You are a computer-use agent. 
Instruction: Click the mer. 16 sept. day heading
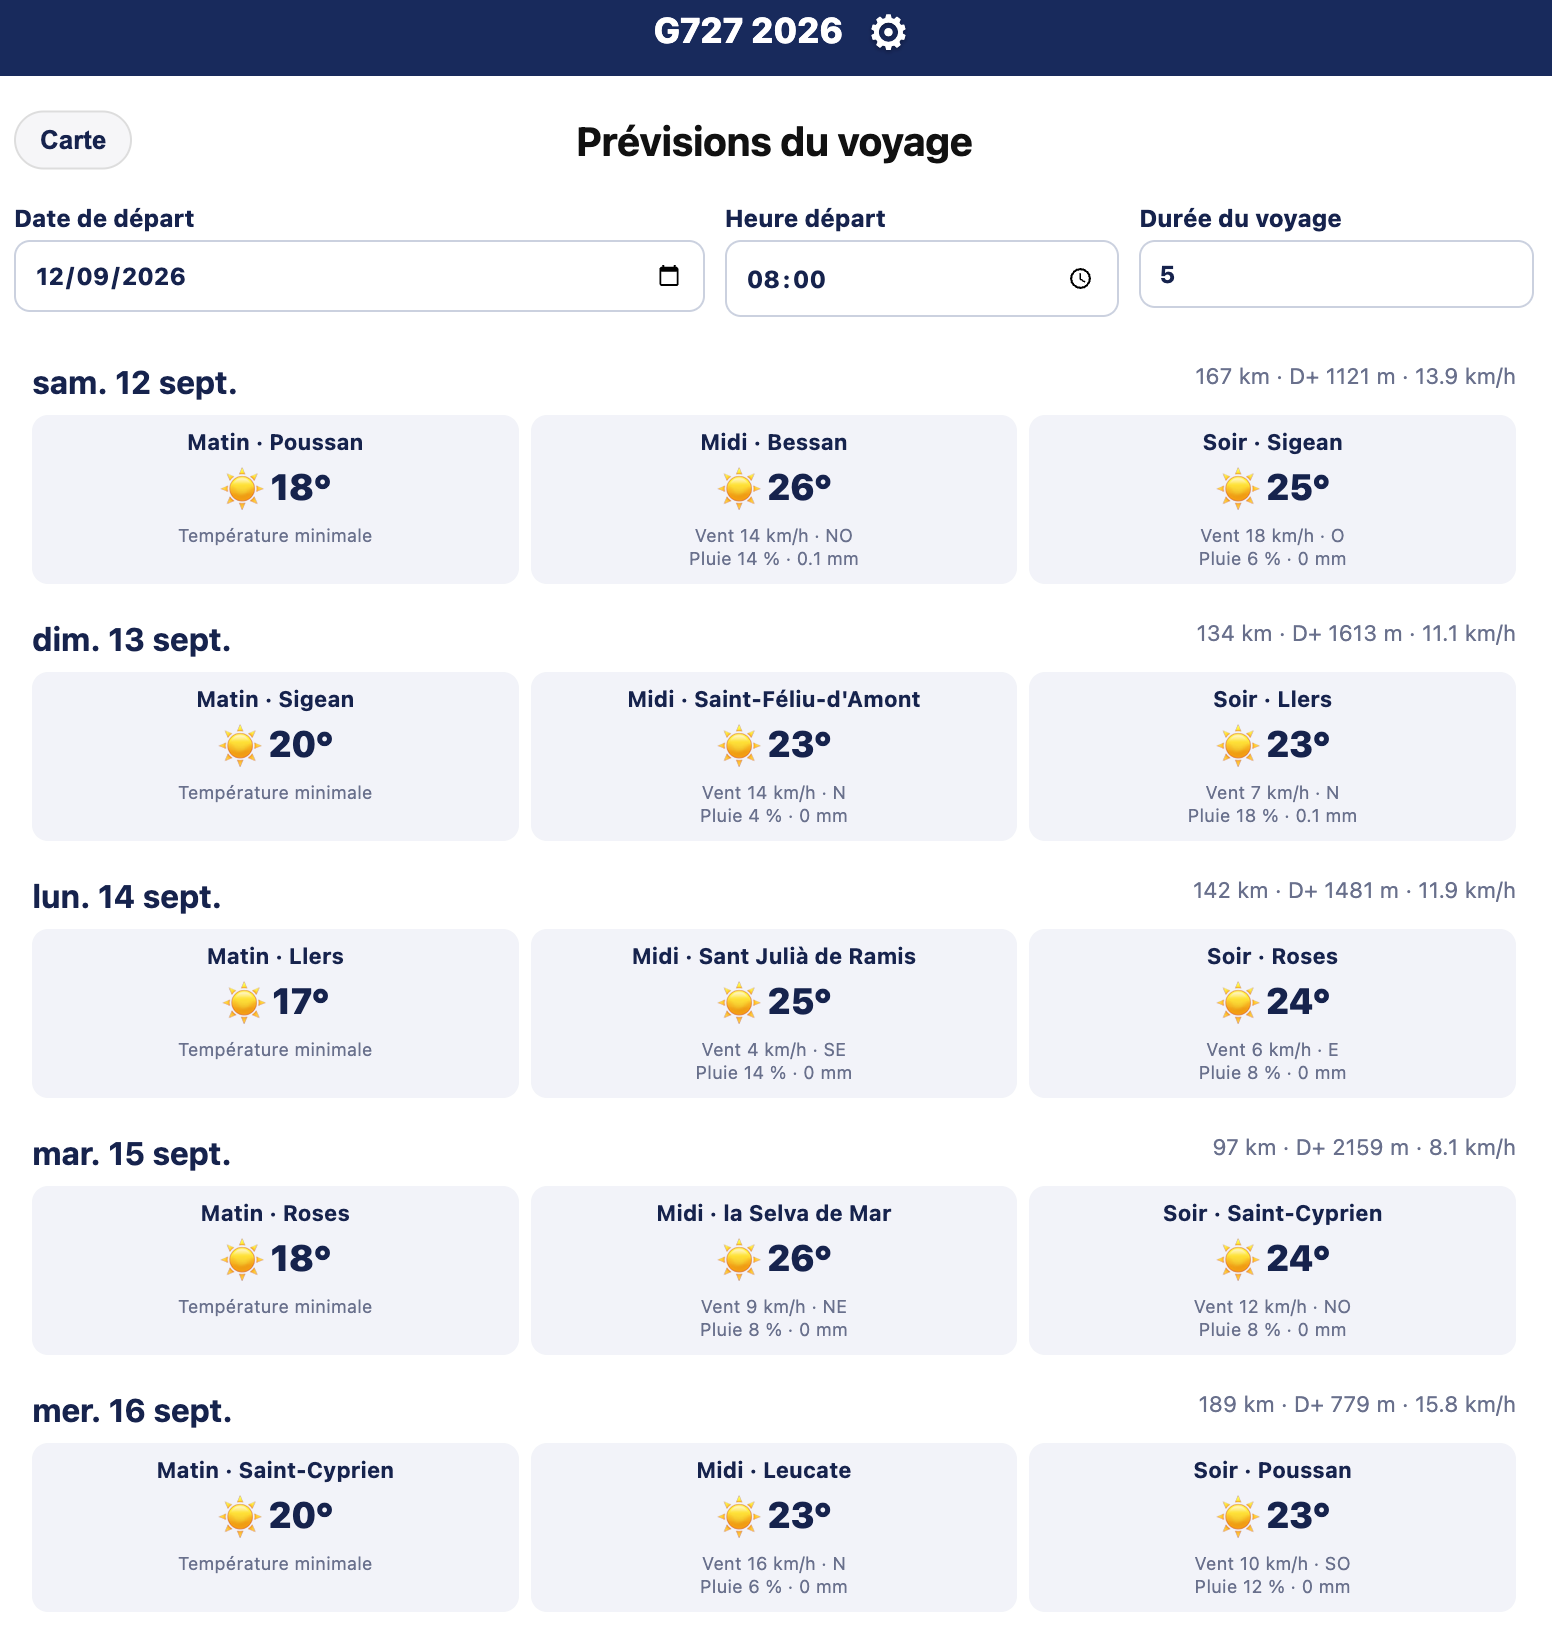[132, 1411]
